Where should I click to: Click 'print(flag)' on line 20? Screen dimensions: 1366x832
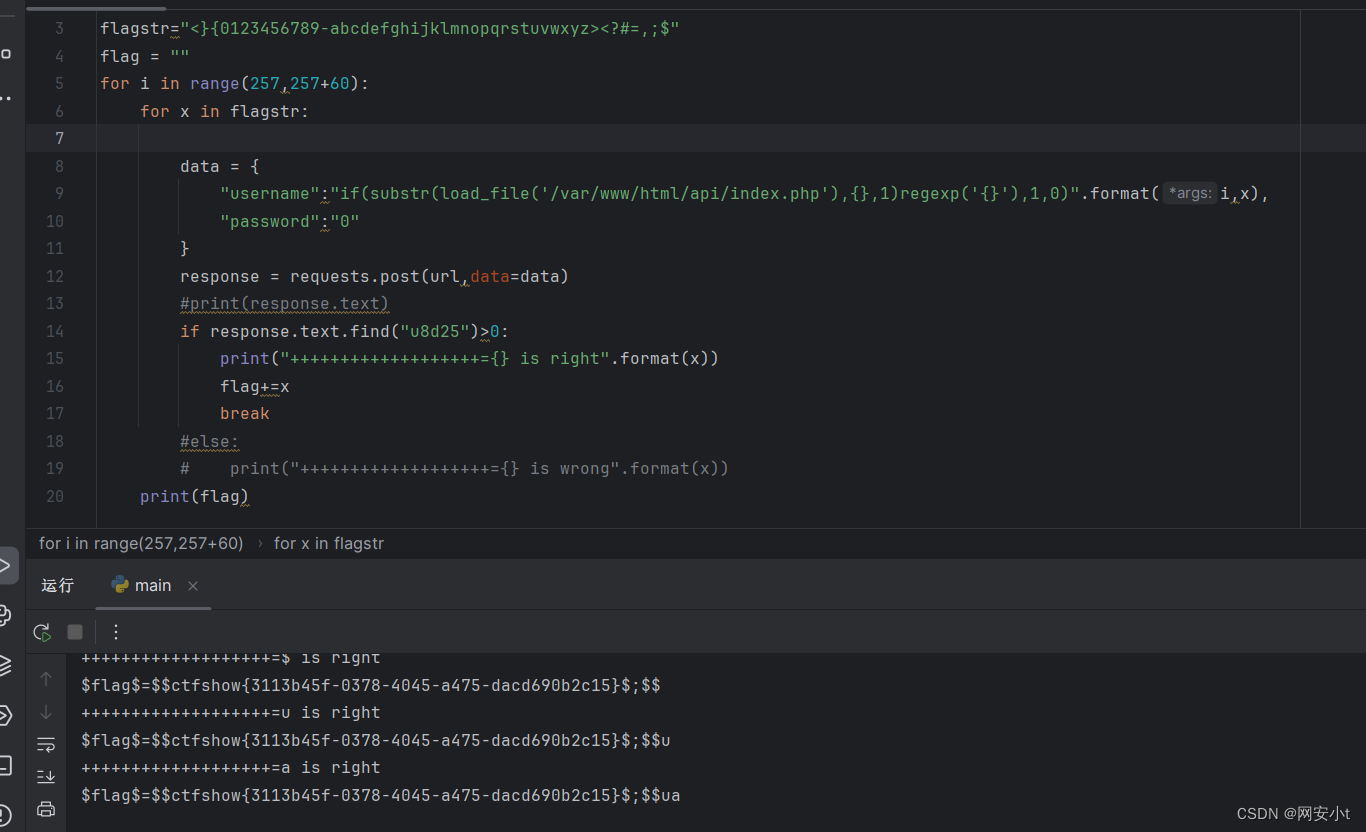(x=194, y=496)
